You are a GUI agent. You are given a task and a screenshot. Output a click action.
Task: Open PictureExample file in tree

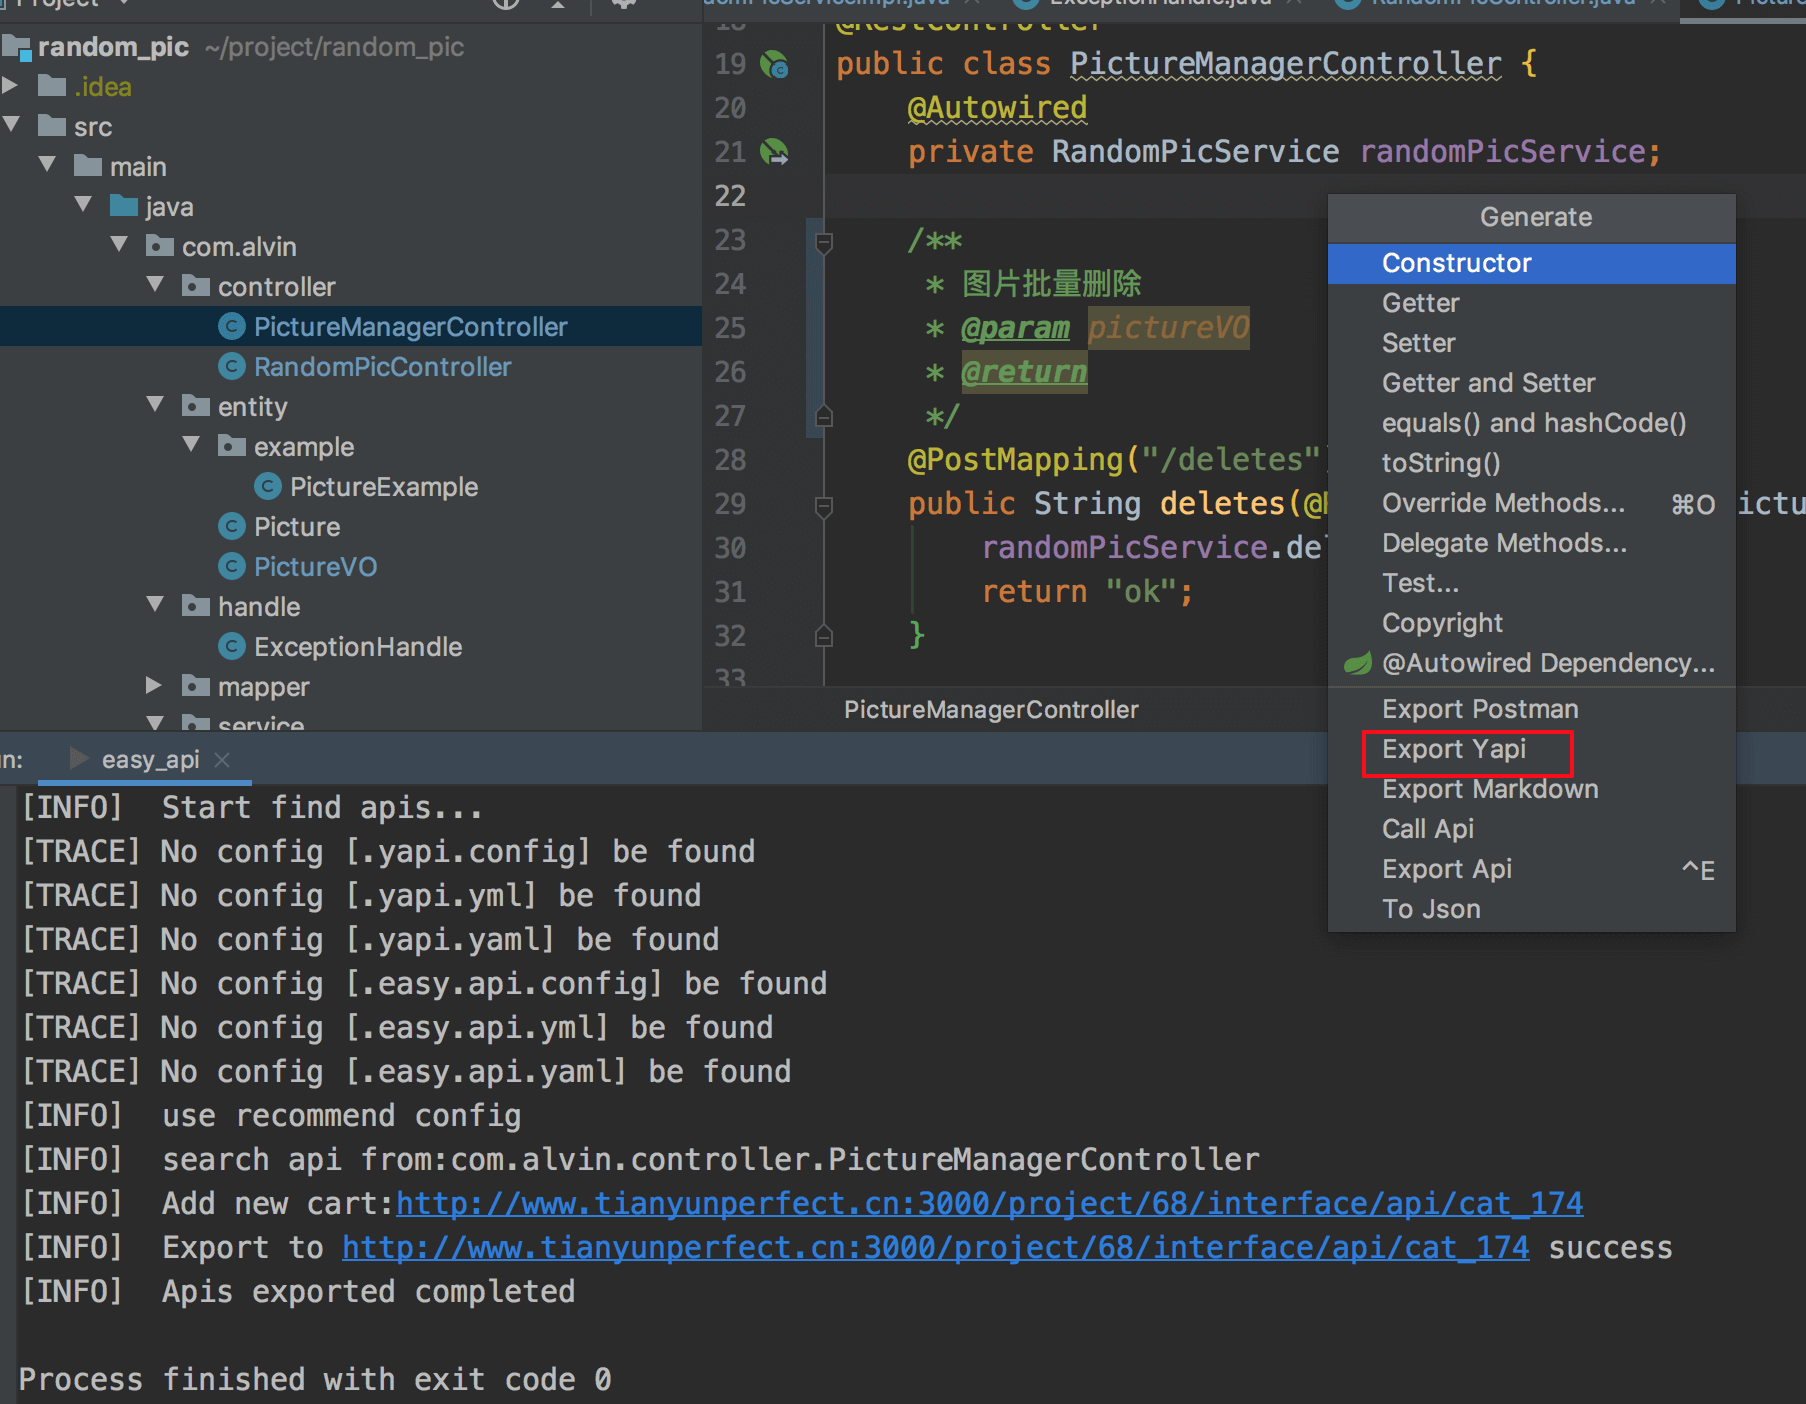coord(384,487)
